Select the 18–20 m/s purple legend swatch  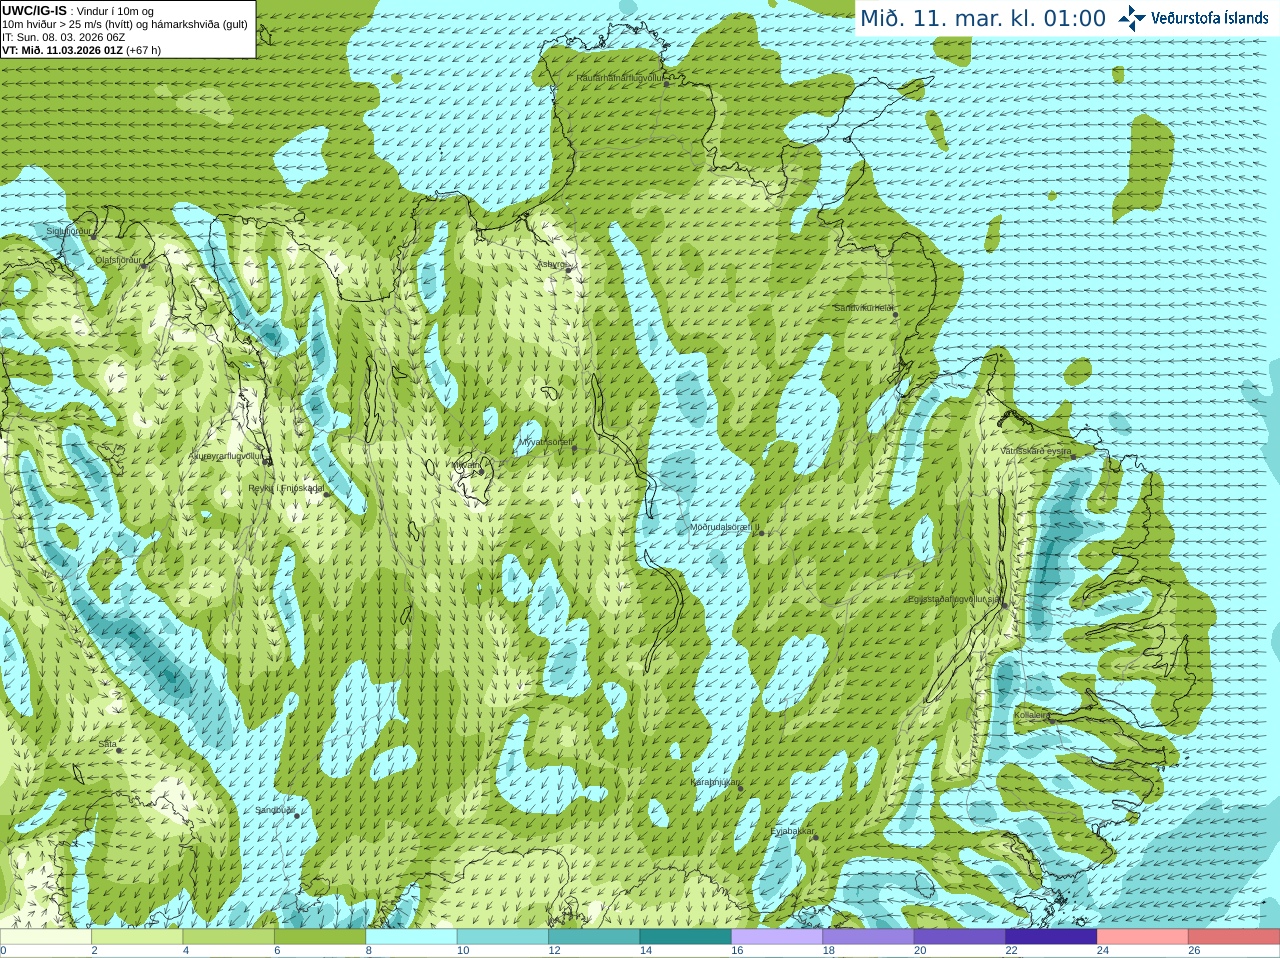[x=868, y=937]
